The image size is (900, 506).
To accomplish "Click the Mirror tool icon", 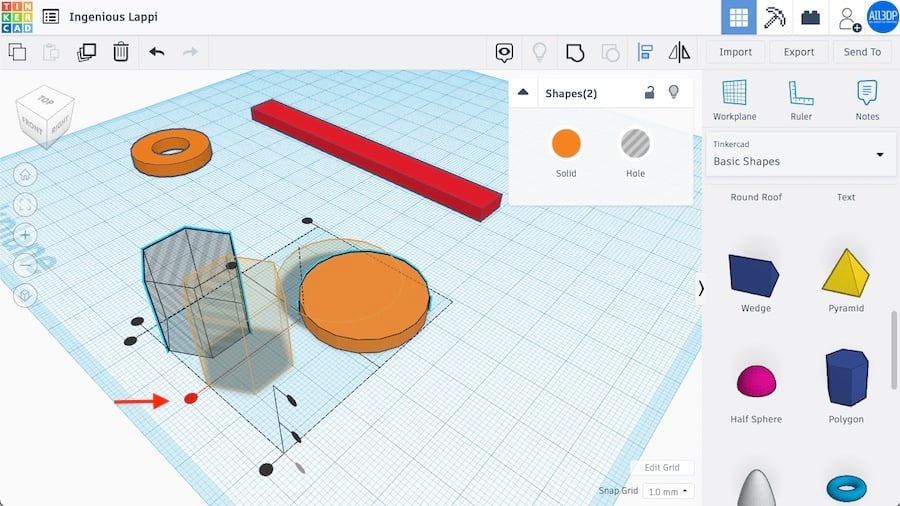I will [x=679, y=52].
